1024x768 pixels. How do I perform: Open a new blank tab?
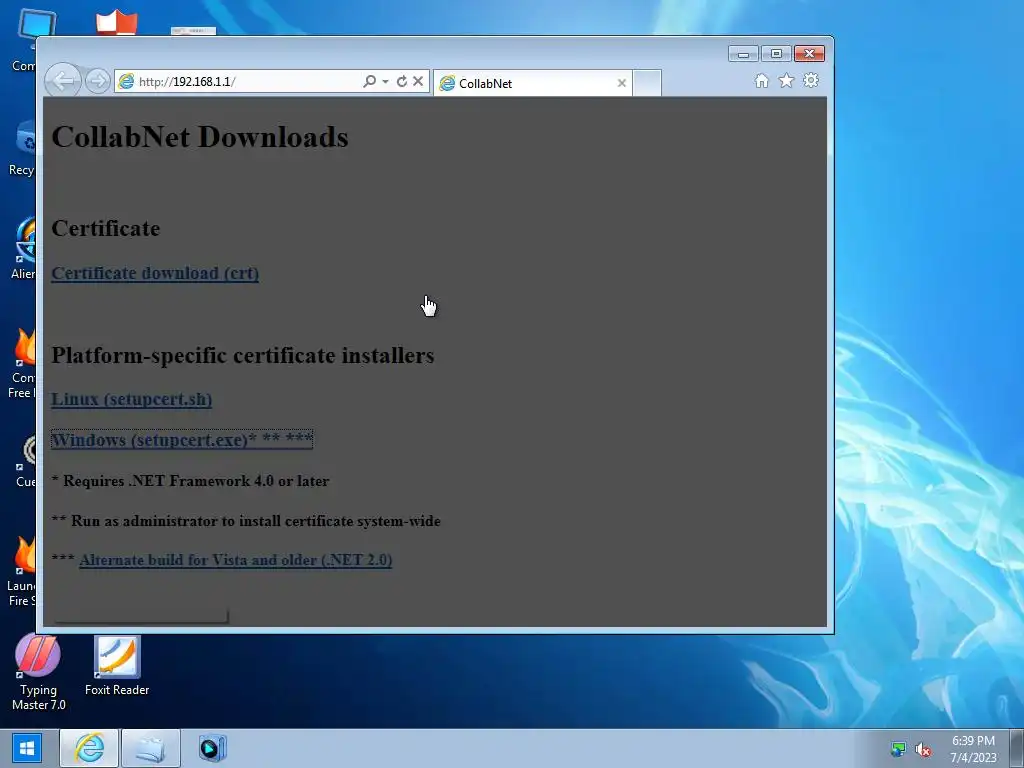pos(647,83)
